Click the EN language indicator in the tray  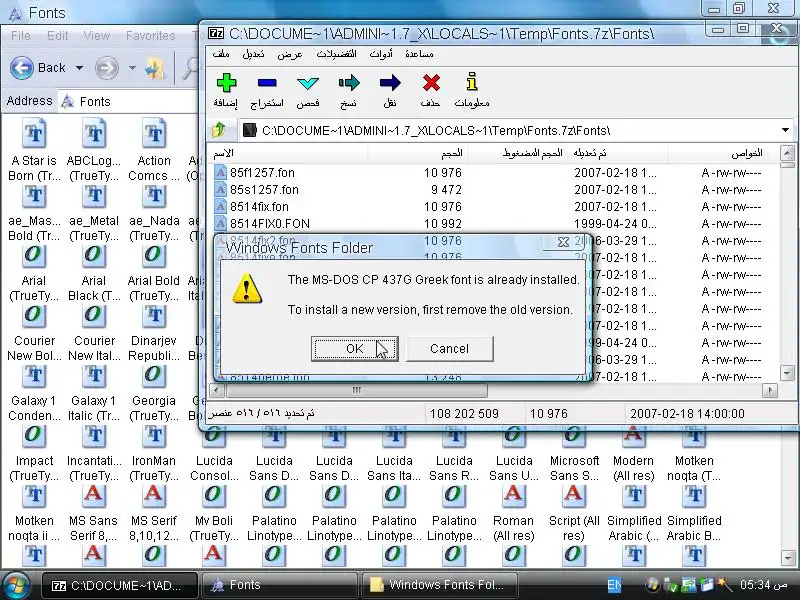tap(614, 586)
